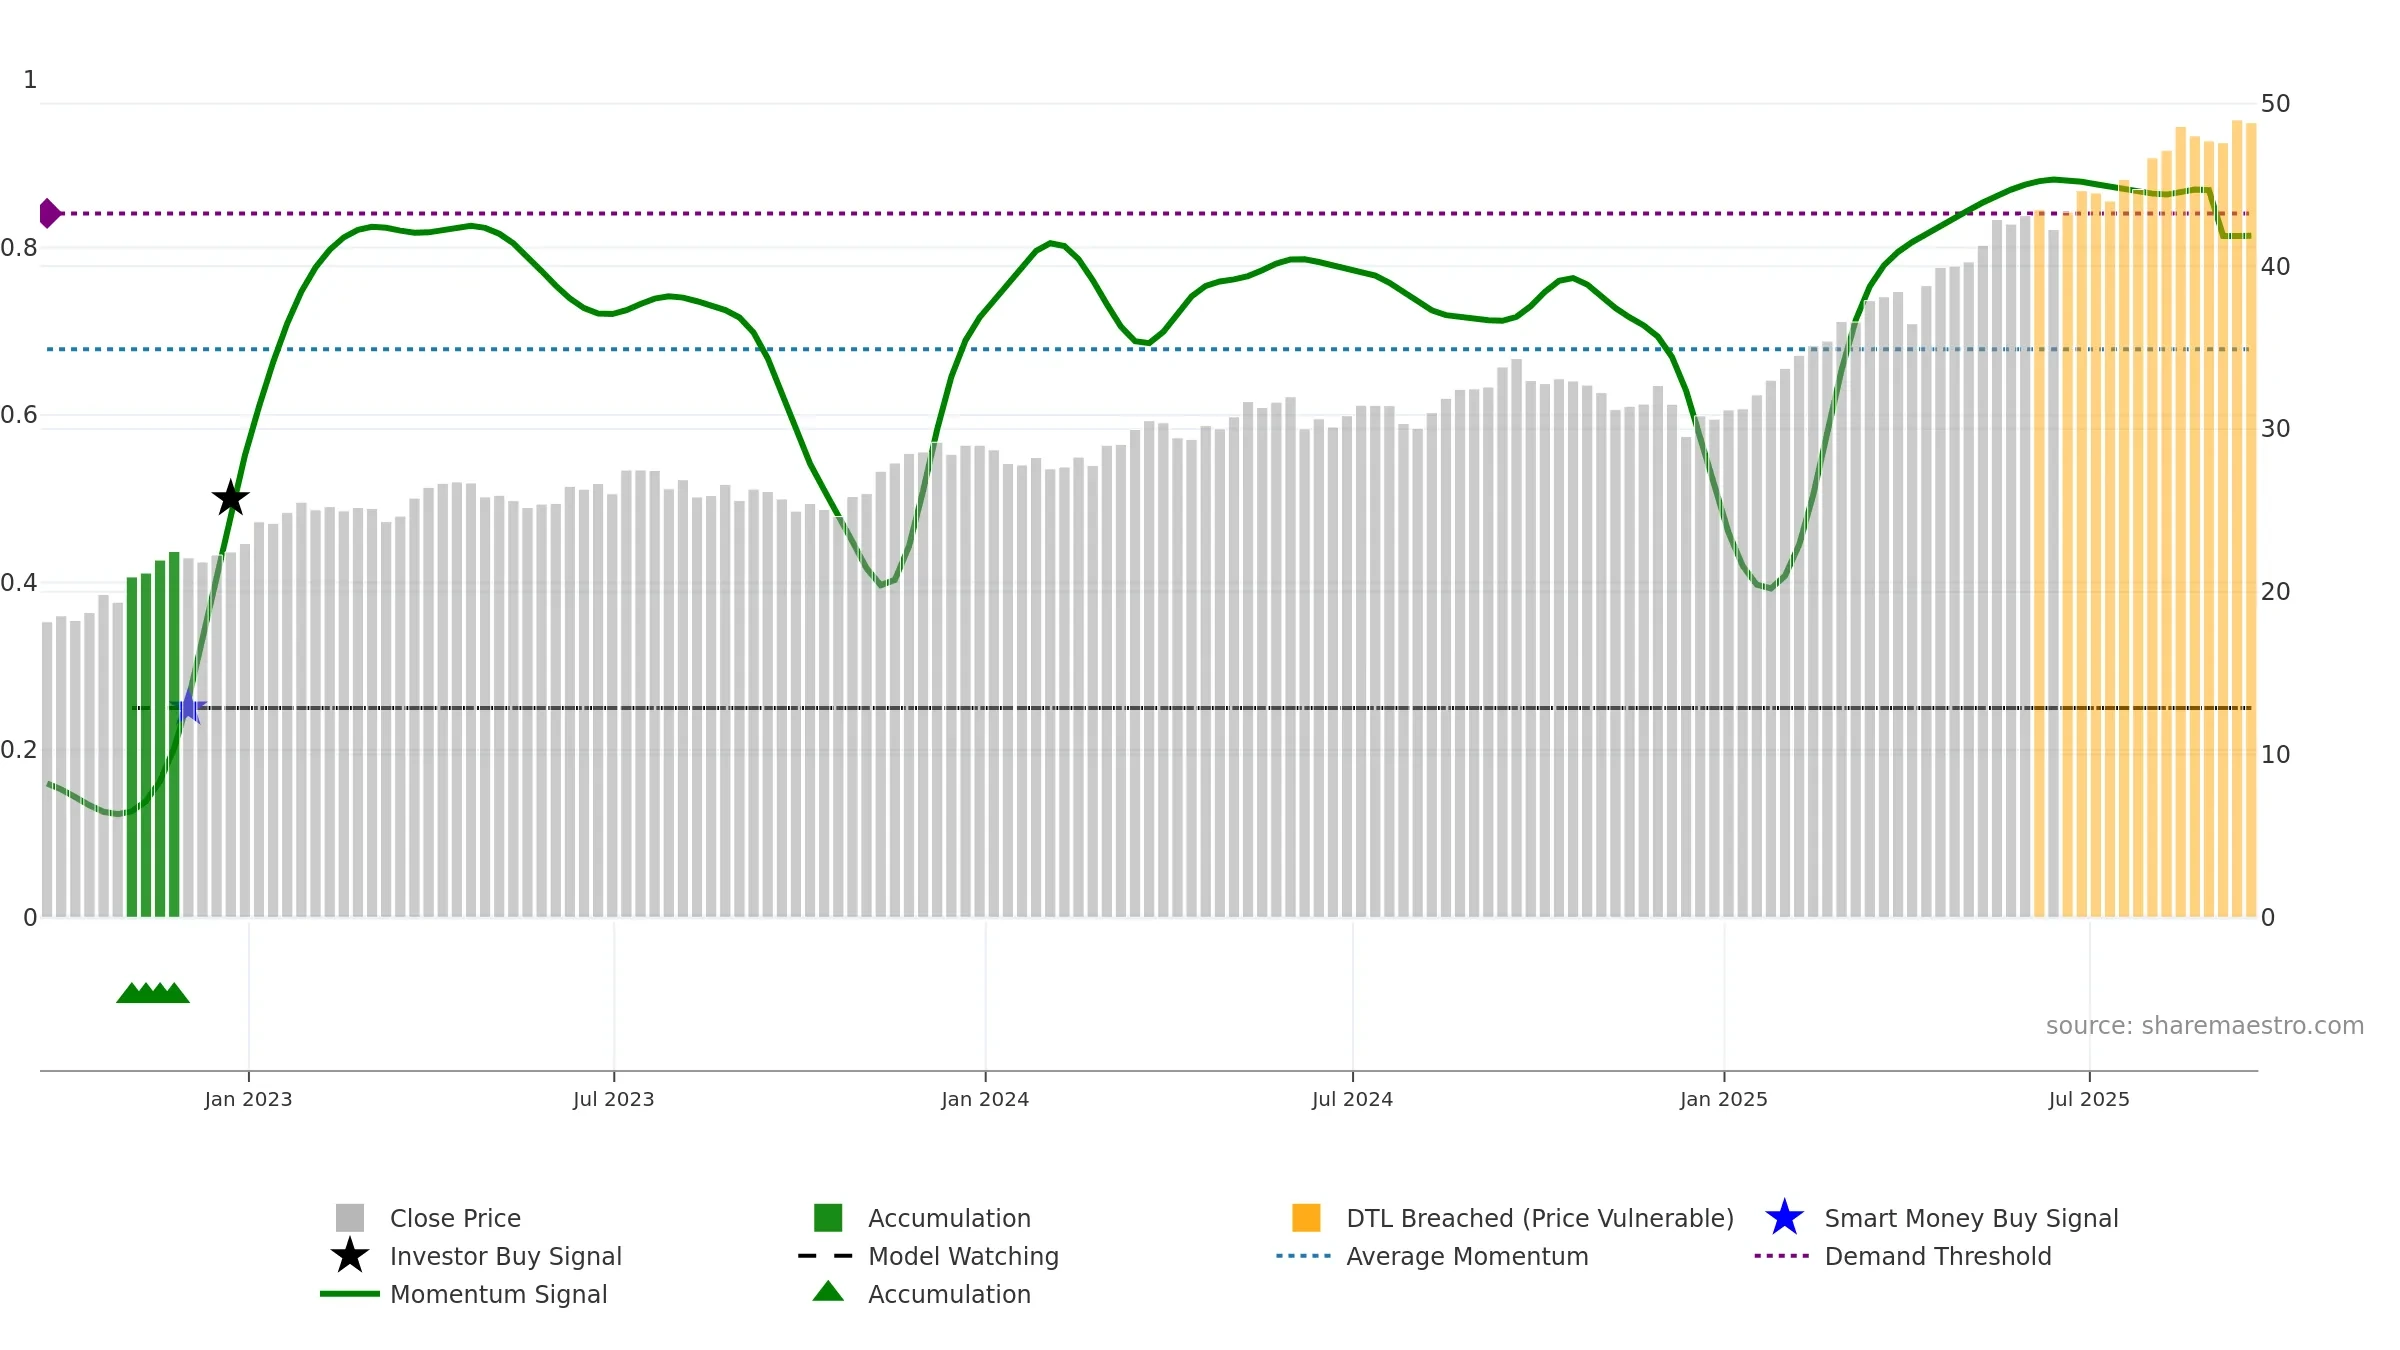2400x1350 pixels.
Task: Click the green accumulation triangles below chart
Action: (153, 992)
